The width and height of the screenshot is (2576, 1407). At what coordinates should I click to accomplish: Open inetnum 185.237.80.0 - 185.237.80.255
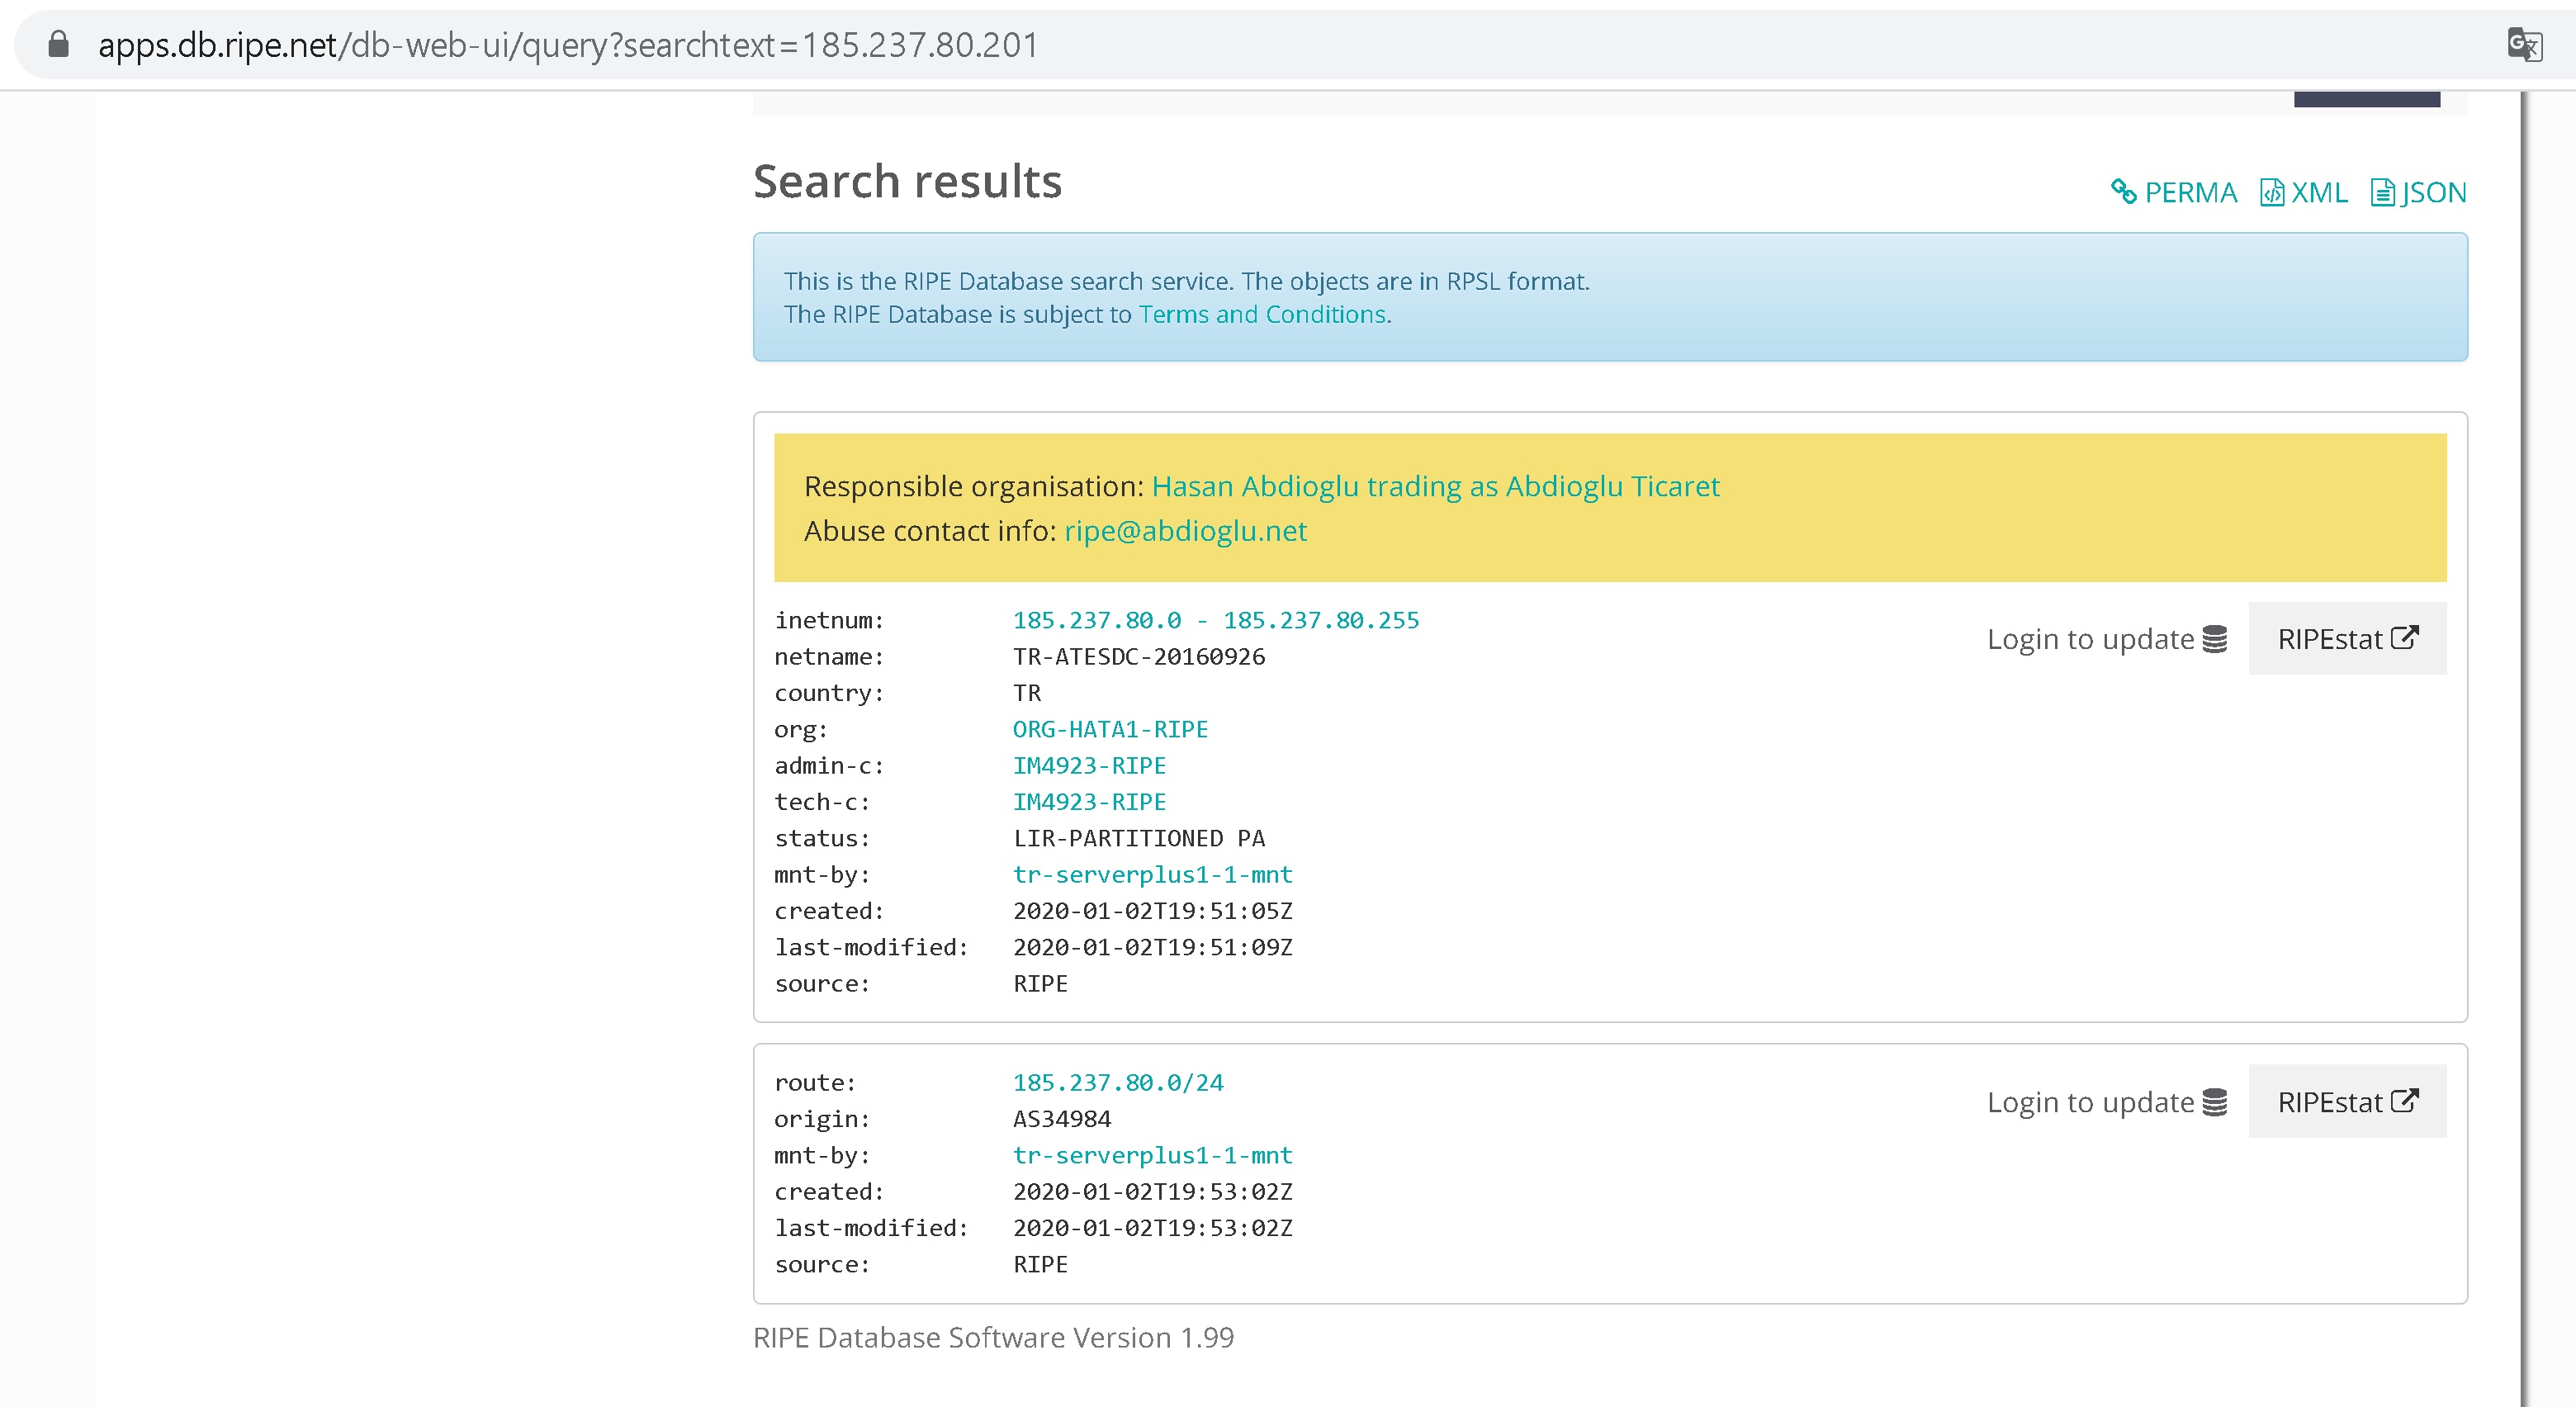(1216, 620)
